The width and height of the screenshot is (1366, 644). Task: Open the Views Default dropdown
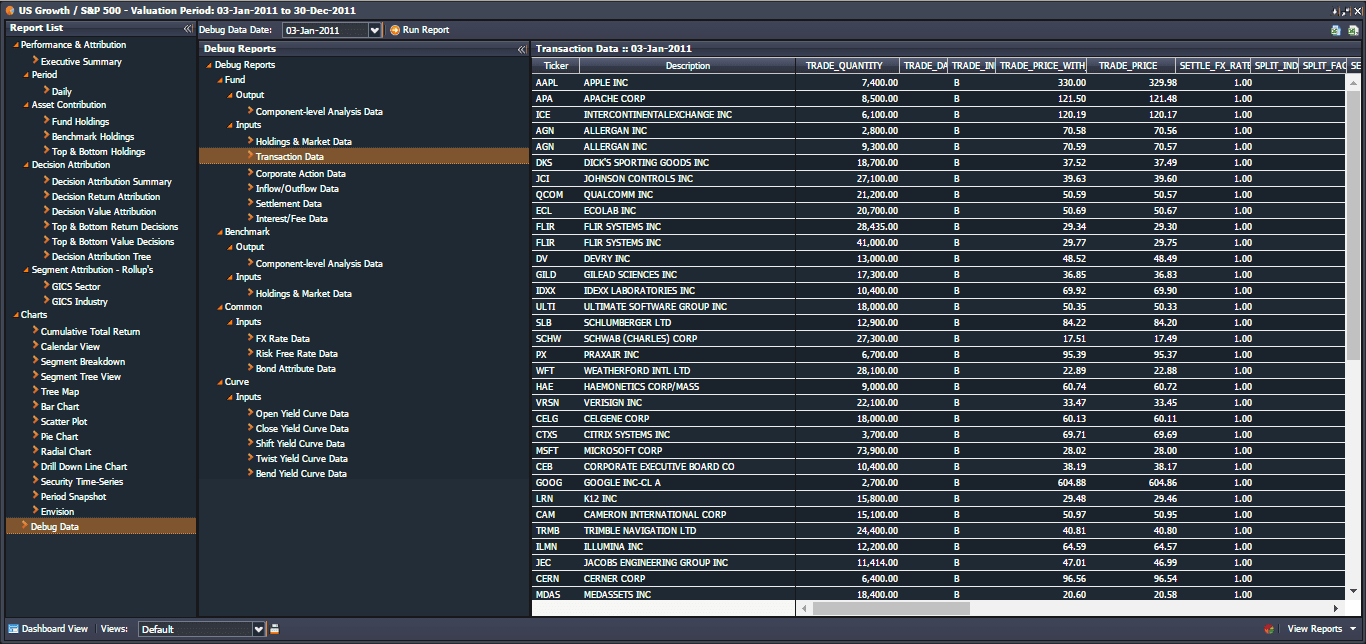pyautogui.click(x=259, y=629)
